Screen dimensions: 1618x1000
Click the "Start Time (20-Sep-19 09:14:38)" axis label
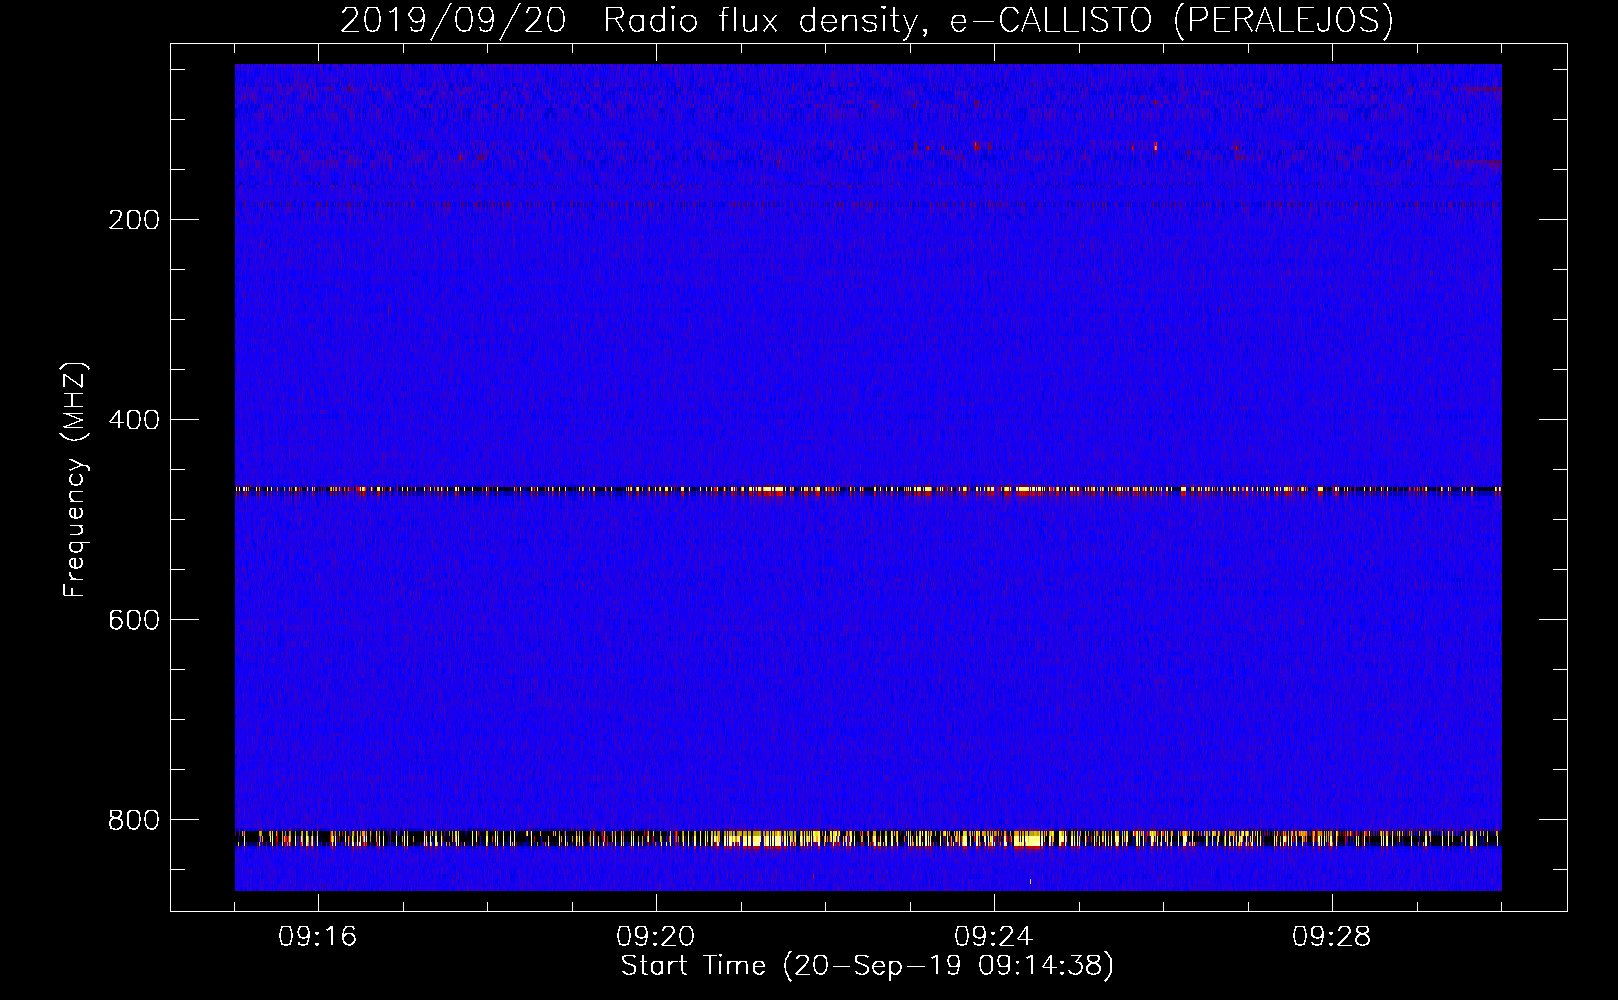[867, 966]
